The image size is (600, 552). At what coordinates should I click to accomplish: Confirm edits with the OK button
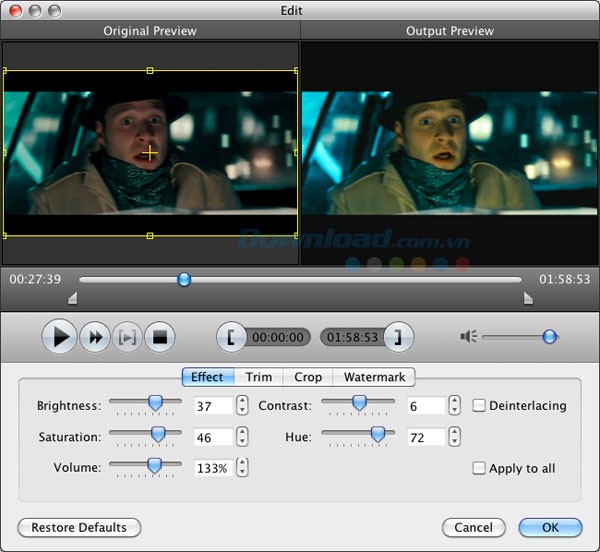(x=550, y=528)
